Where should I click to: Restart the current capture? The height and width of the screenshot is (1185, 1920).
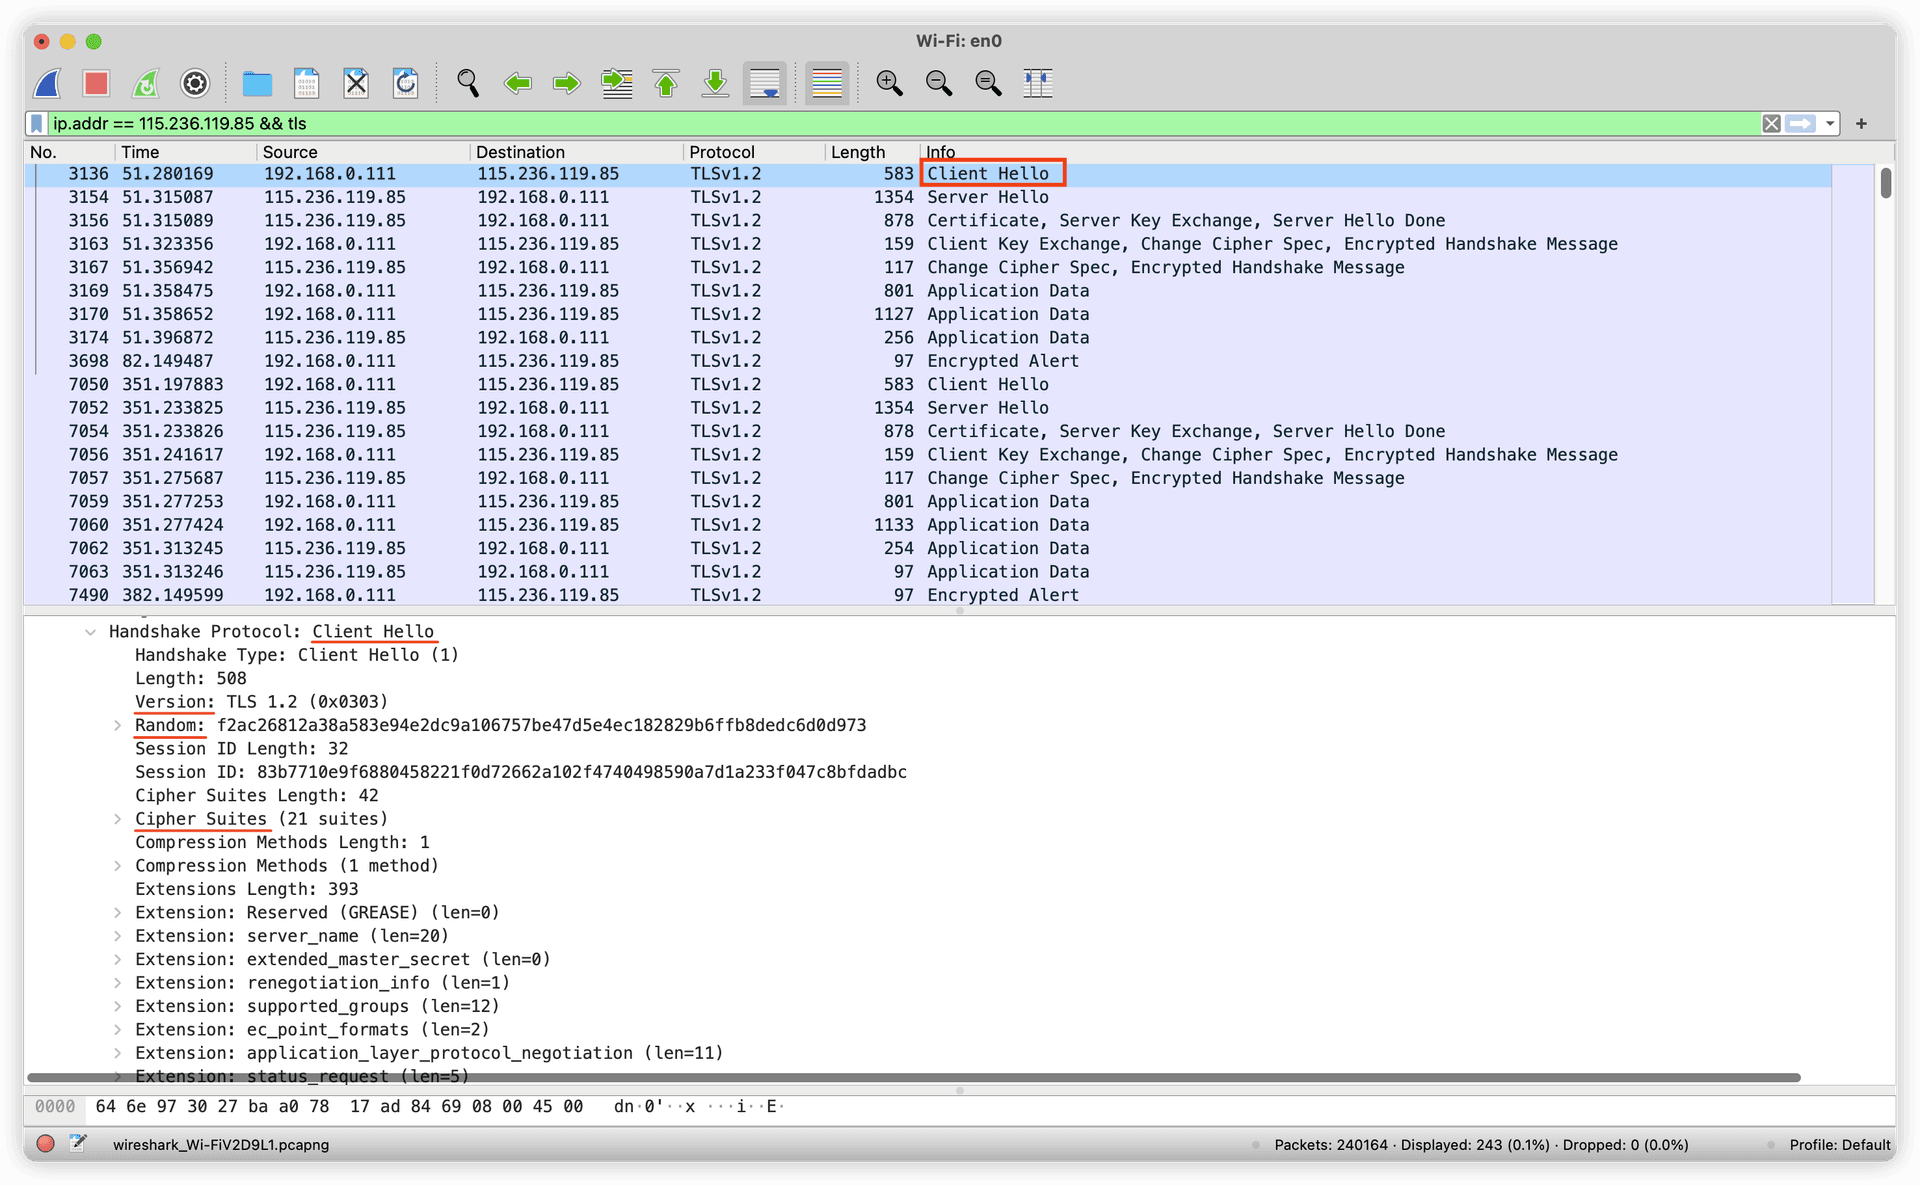[x=146, y=83]
